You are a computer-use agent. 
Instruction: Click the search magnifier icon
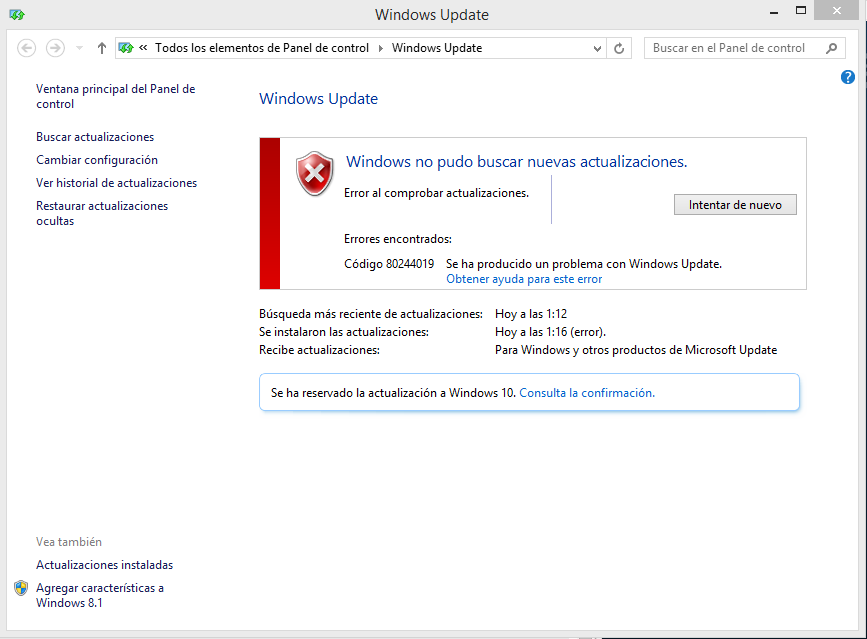tap(831, 48)
